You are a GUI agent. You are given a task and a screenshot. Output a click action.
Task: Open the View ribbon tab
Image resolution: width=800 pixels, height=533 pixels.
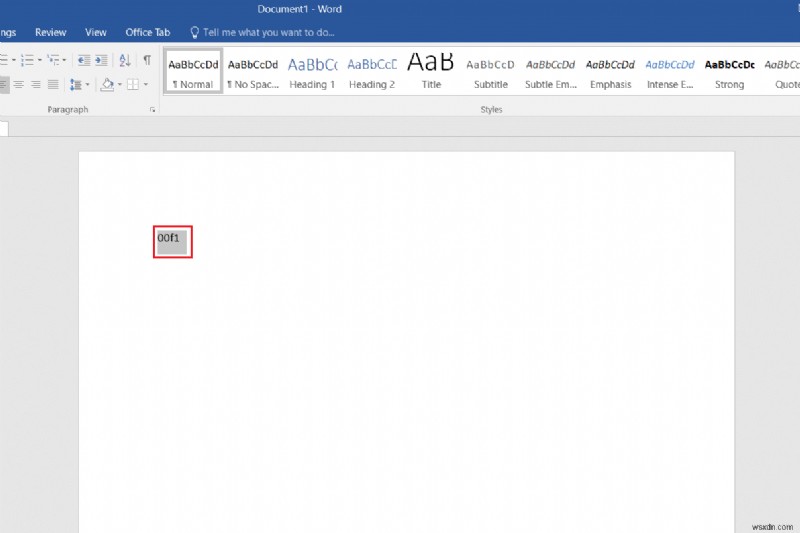click(x=95, y=33)
